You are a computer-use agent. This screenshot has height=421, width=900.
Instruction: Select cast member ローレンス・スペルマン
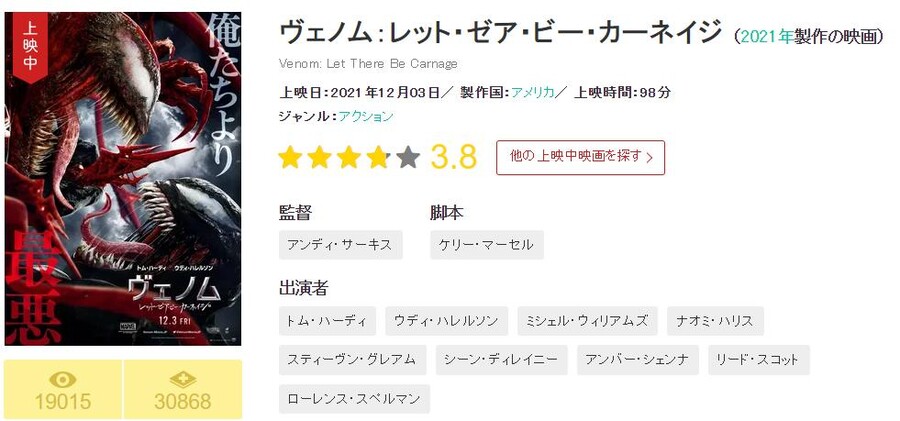[x=354, y=399]
